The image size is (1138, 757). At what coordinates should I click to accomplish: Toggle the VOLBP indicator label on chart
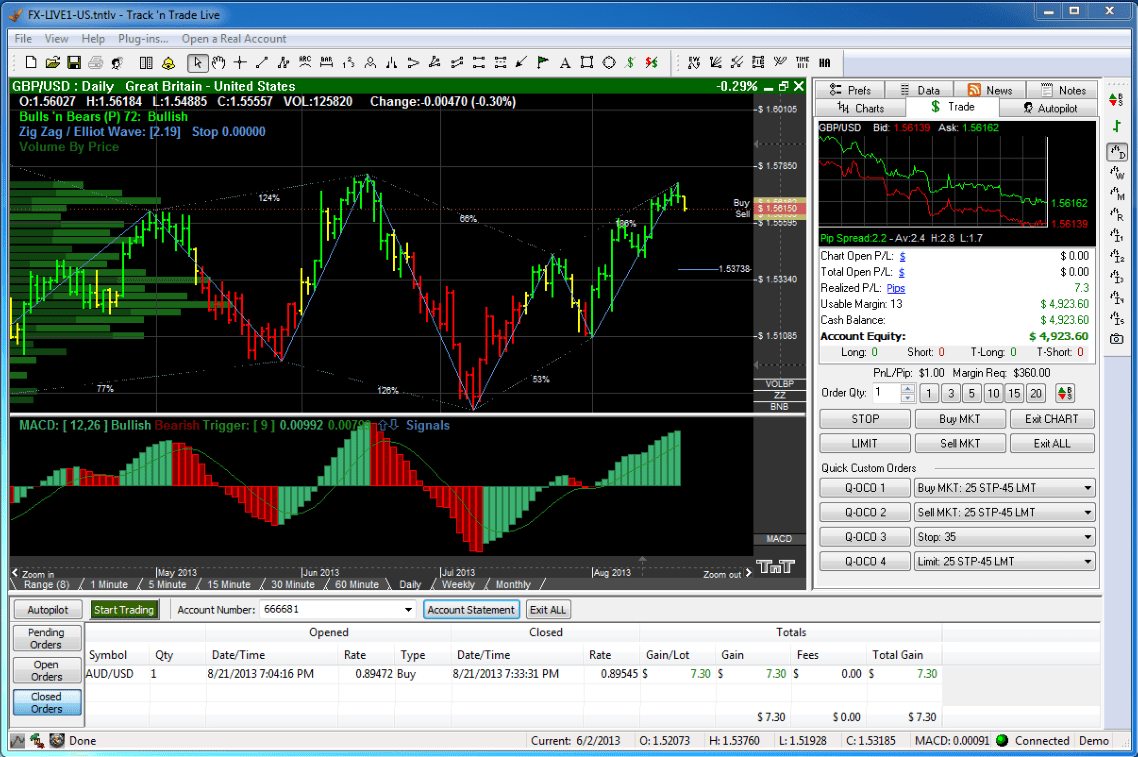[x=778, y=383]
